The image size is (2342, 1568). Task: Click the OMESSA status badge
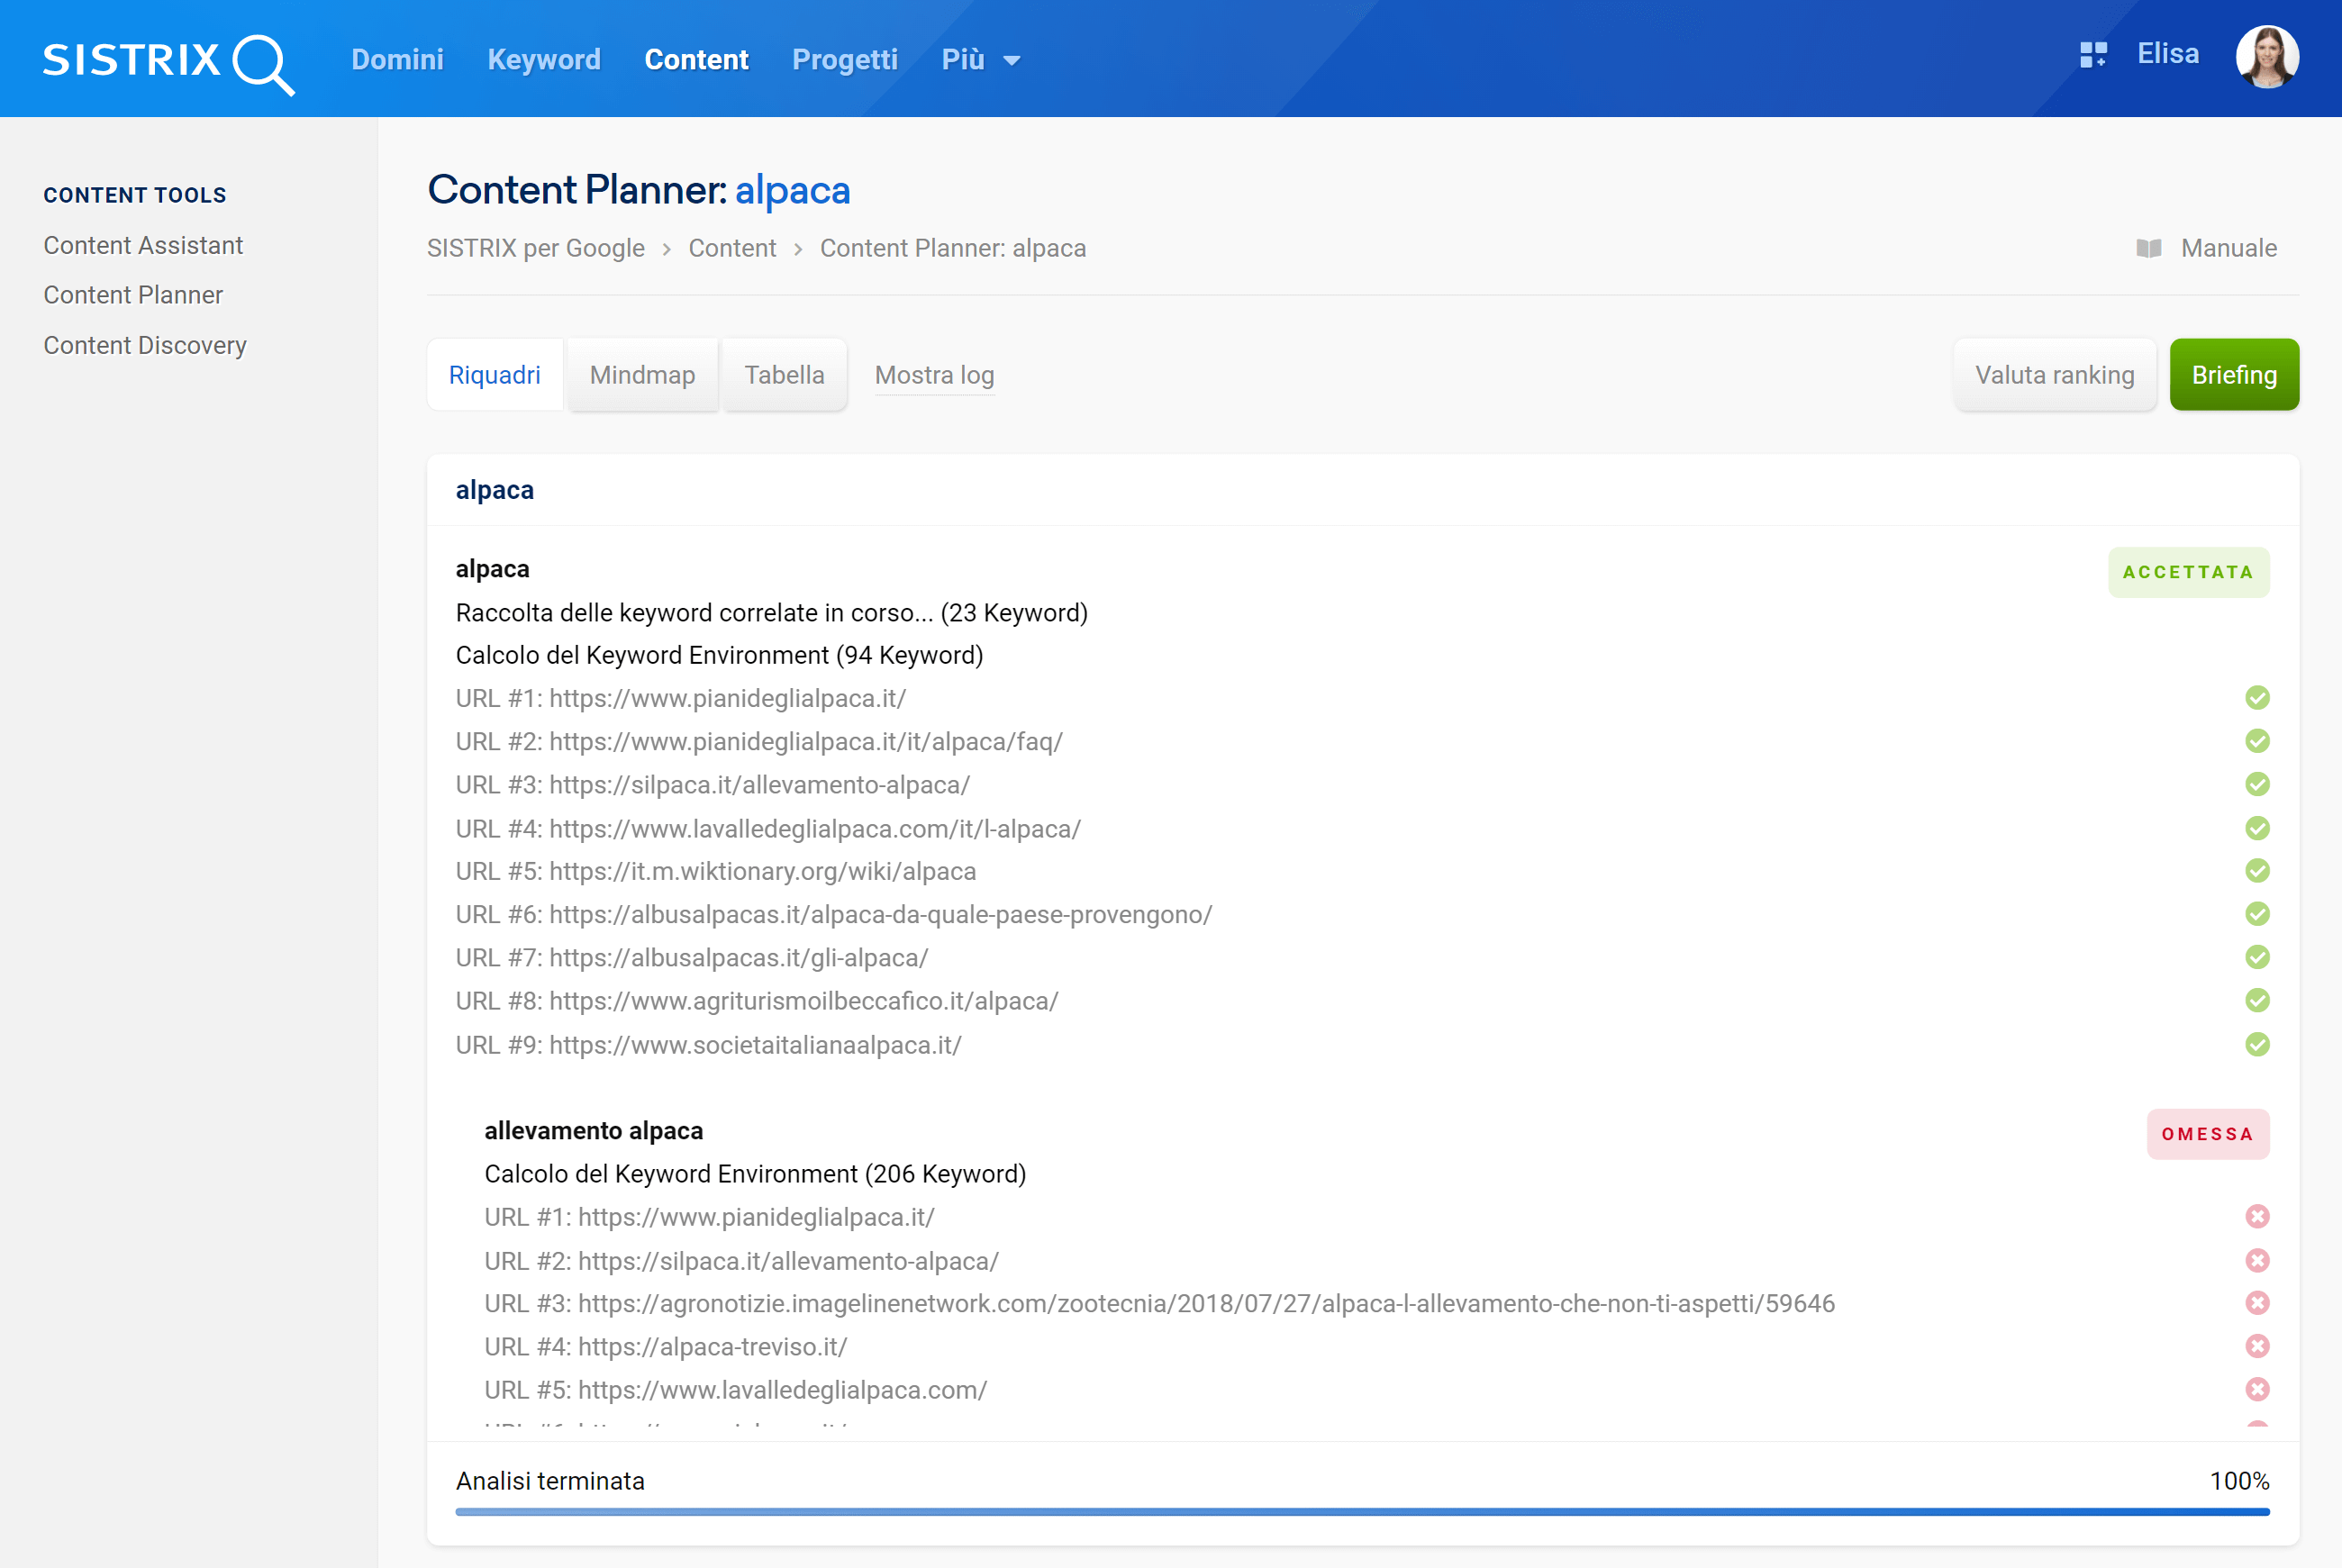coord(2207,1134)
